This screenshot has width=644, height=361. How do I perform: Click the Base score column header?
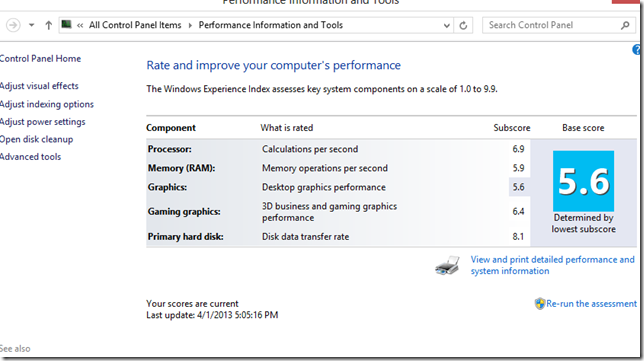(583, 128)
